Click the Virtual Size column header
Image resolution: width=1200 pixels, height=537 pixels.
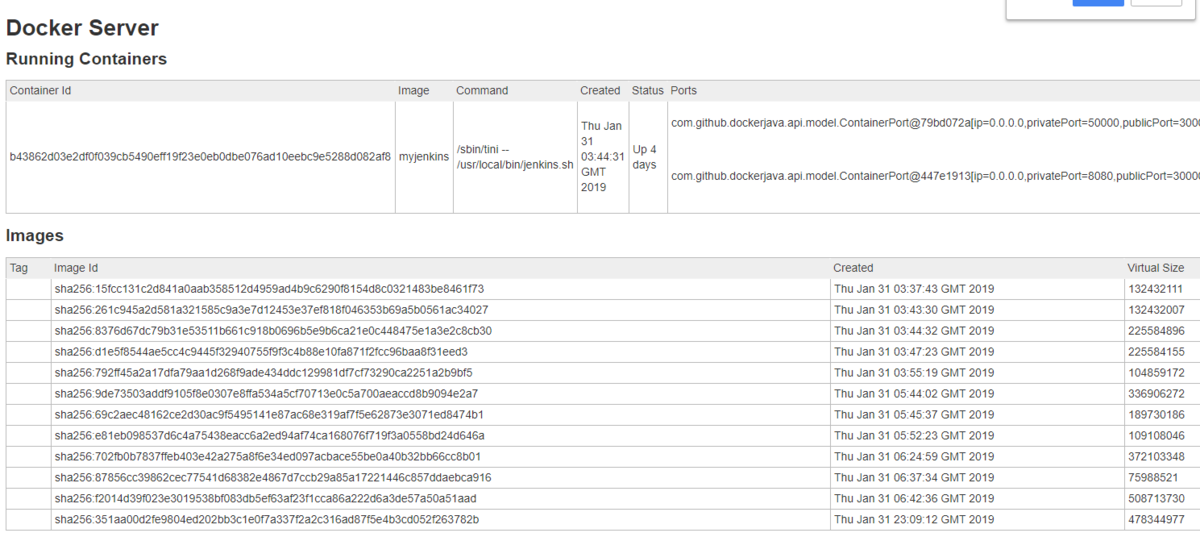coord(1156,268)
